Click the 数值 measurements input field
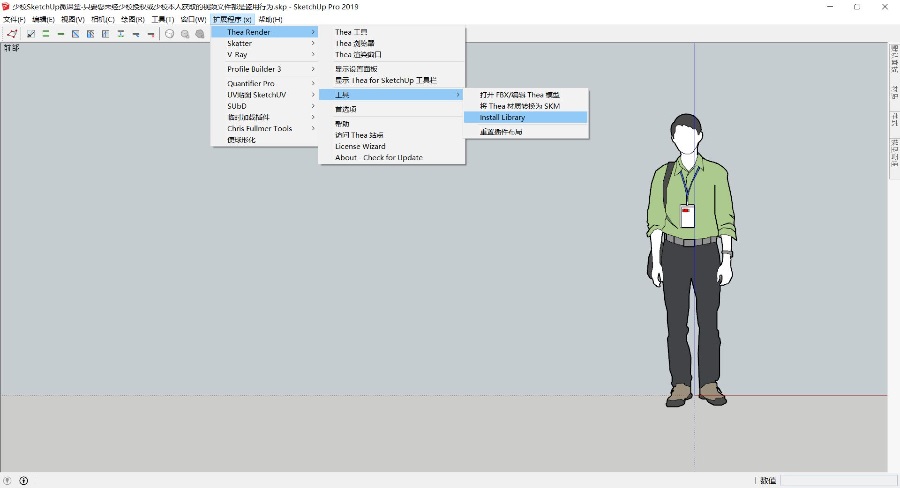Image resolution: width=900 pixels, height=488 pixels. (x=838, y=481)
